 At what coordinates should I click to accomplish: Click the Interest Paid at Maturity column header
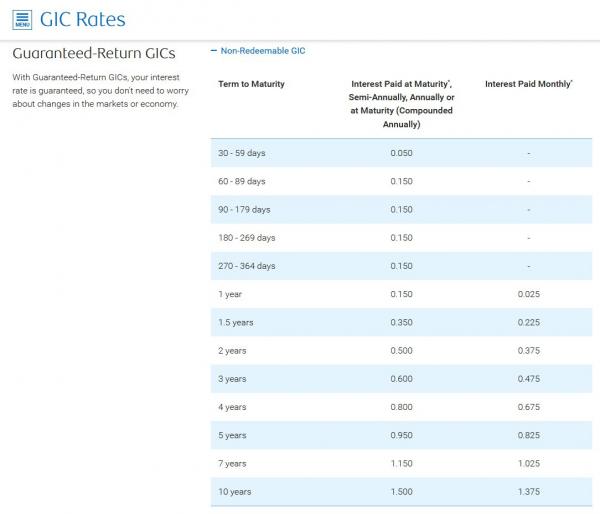pyautogui.click(x=401, y=104)
